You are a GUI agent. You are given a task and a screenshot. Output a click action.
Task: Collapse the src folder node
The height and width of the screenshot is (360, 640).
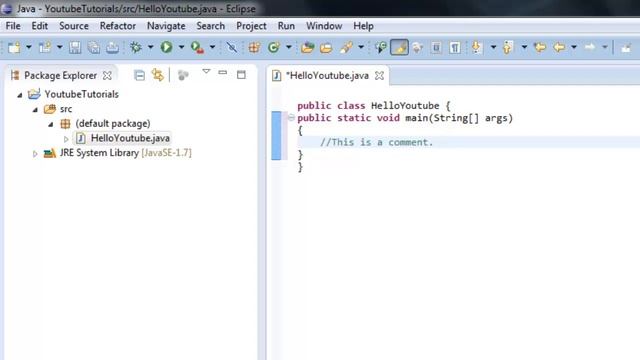coord(35,110)
